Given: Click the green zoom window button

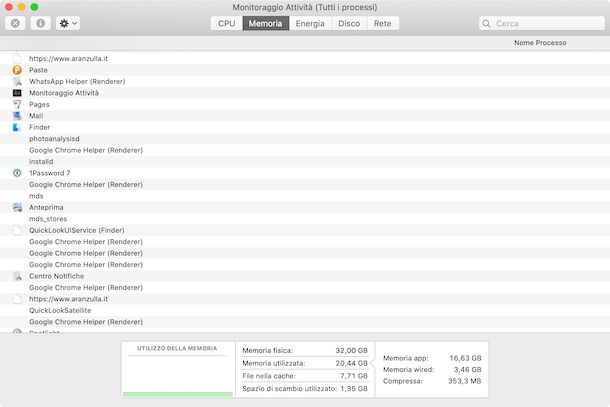Looking at the screenshot, I should 34,7.
